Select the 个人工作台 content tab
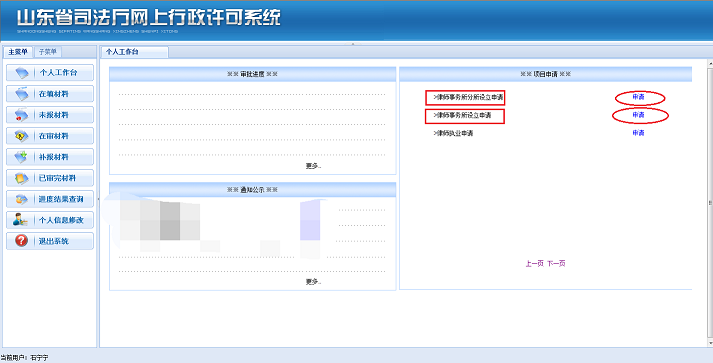713x363 pixels. click(x=134, y=52)
